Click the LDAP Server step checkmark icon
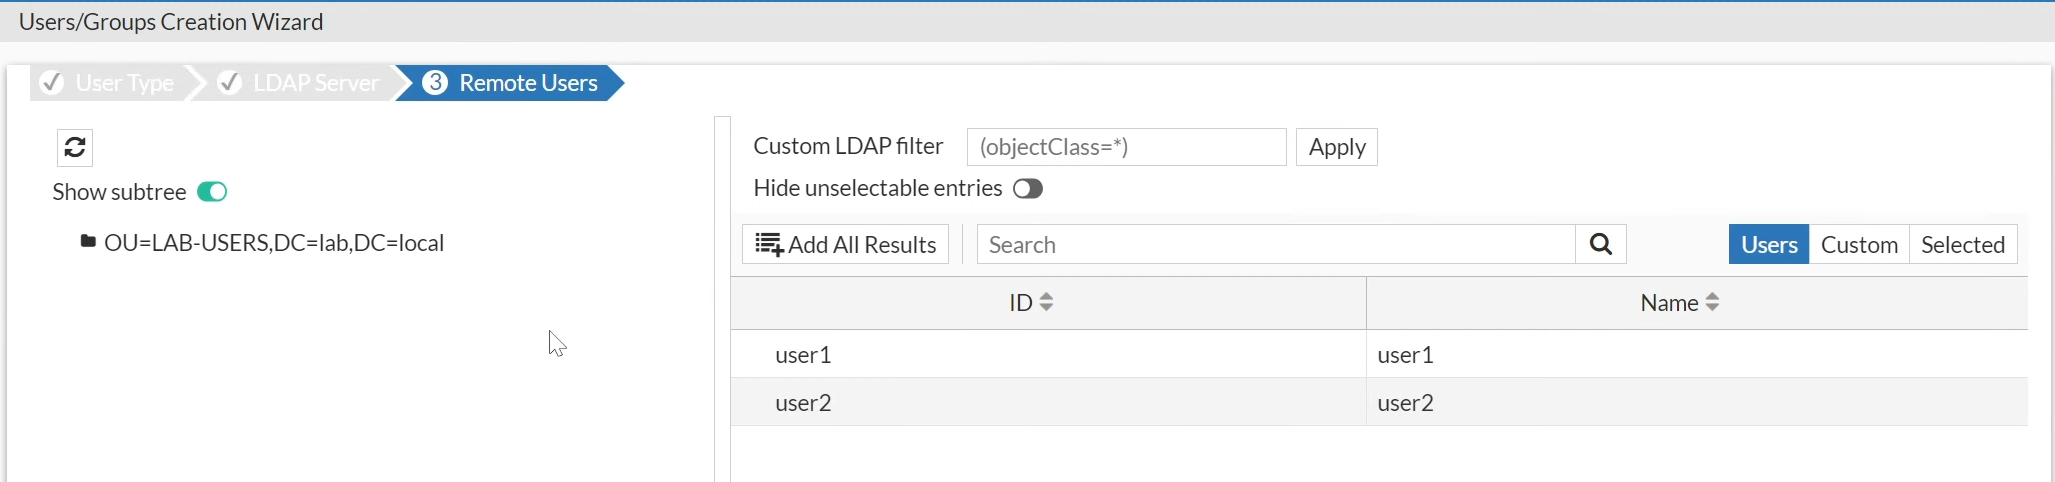Image resolution: width=2055 pixels, height=482 pixels. [230, 83]
